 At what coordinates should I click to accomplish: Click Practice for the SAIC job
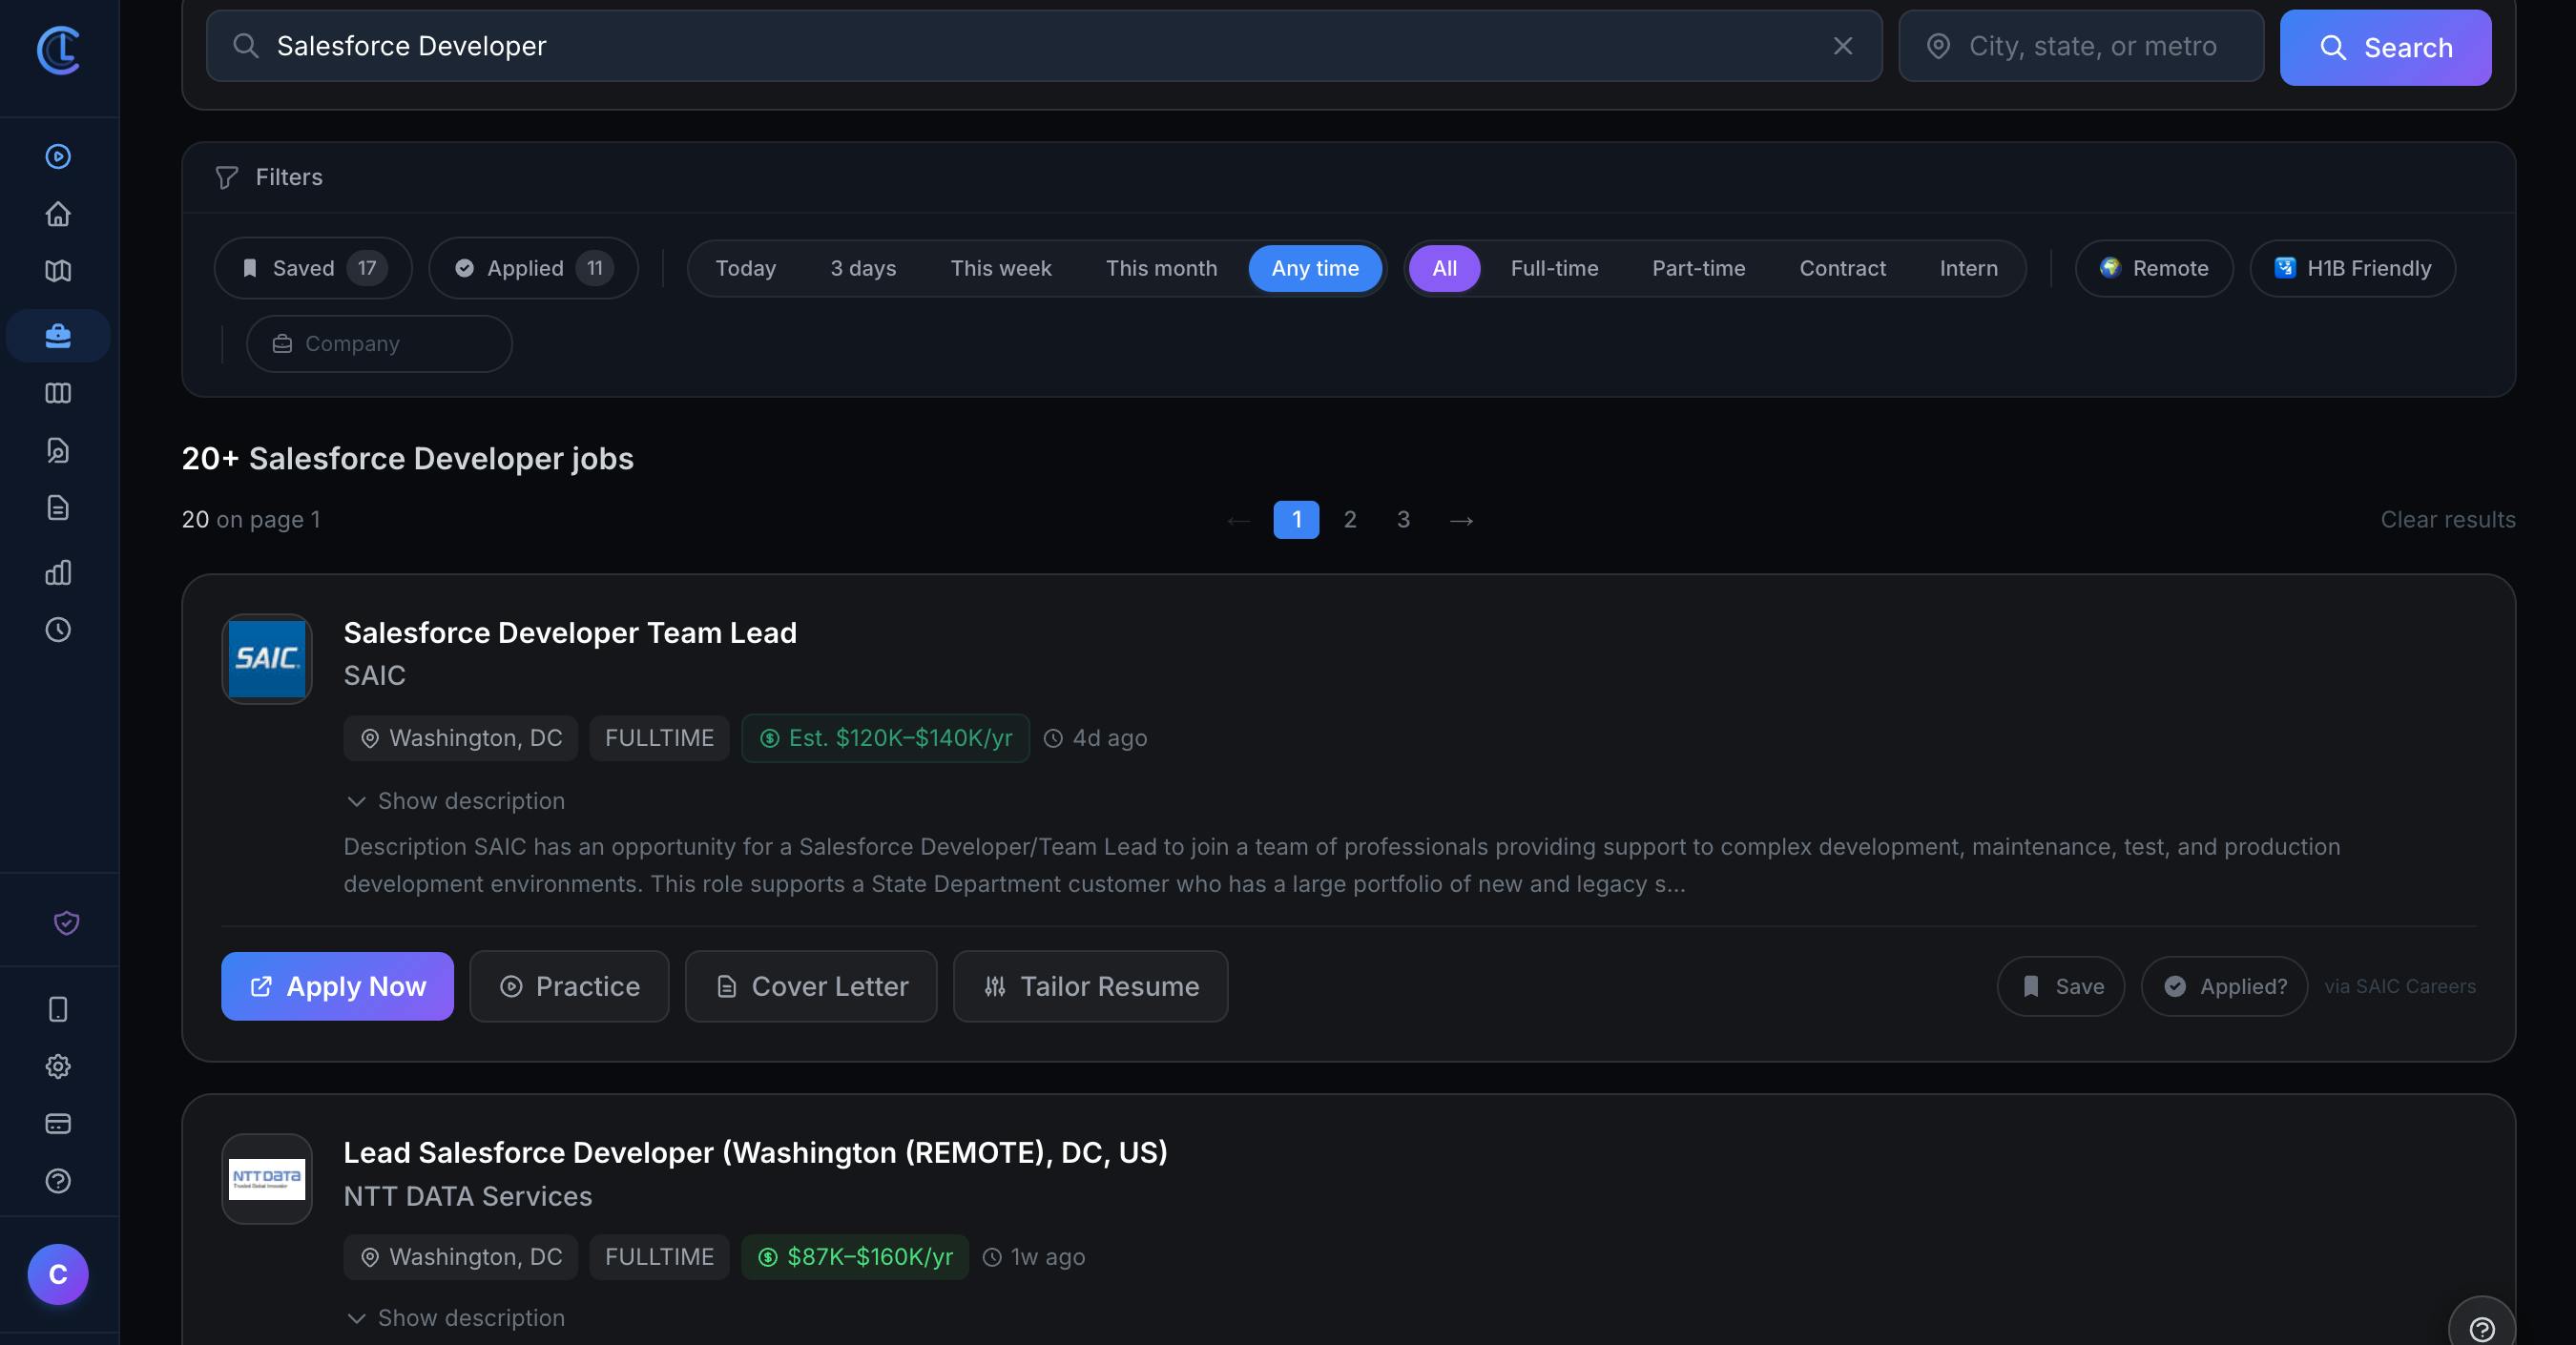click(x=569, y=986)
